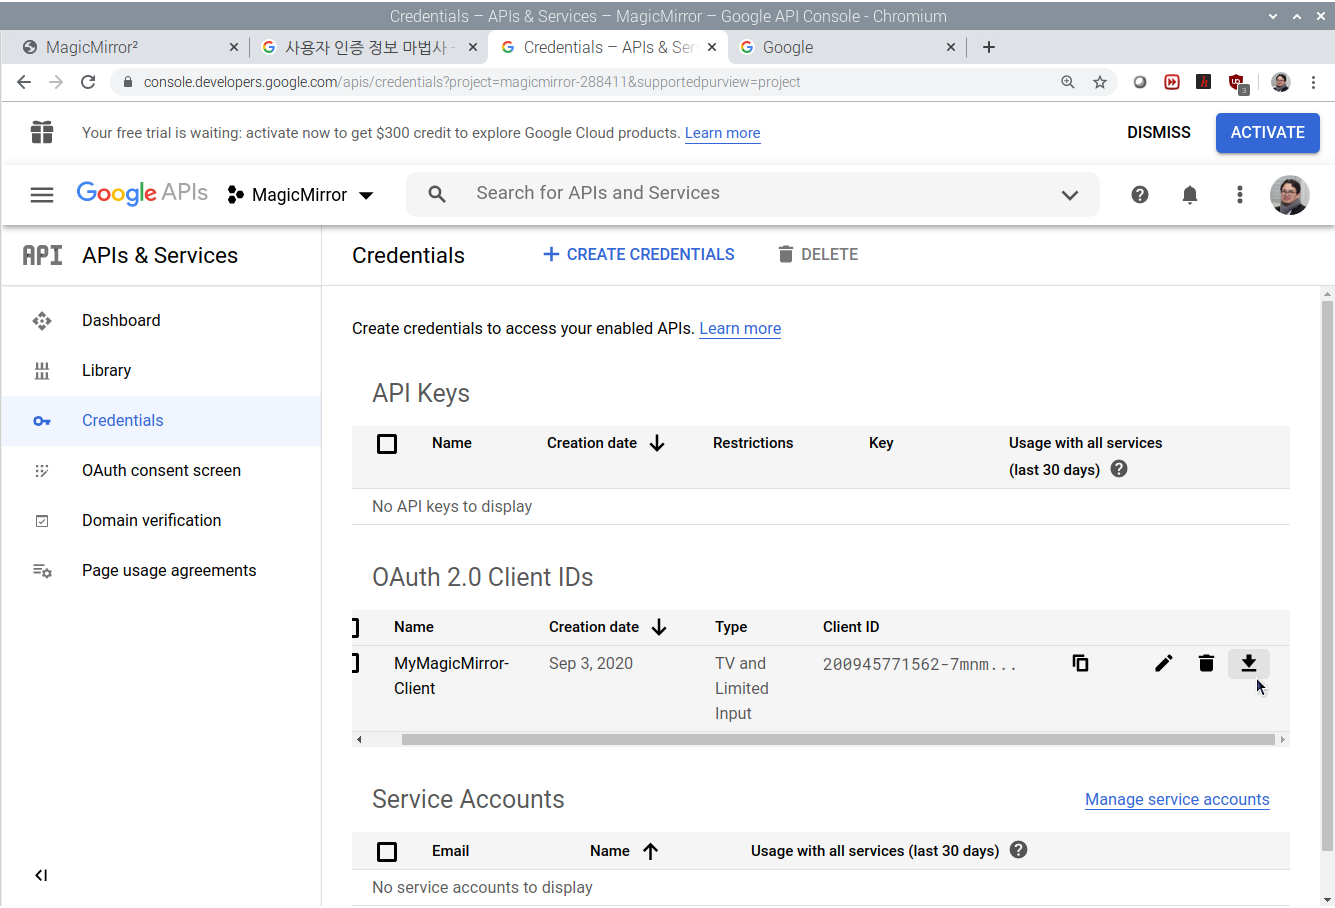
Task: Sort Service Accounts by Name arrow
Action: coord(650,851)
